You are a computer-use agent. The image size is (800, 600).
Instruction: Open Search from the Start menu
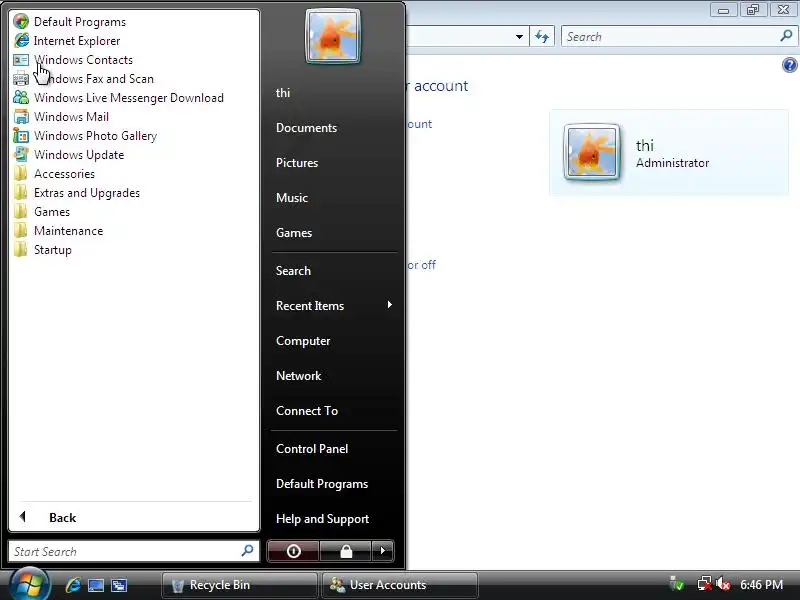click(x=293, y=271)
